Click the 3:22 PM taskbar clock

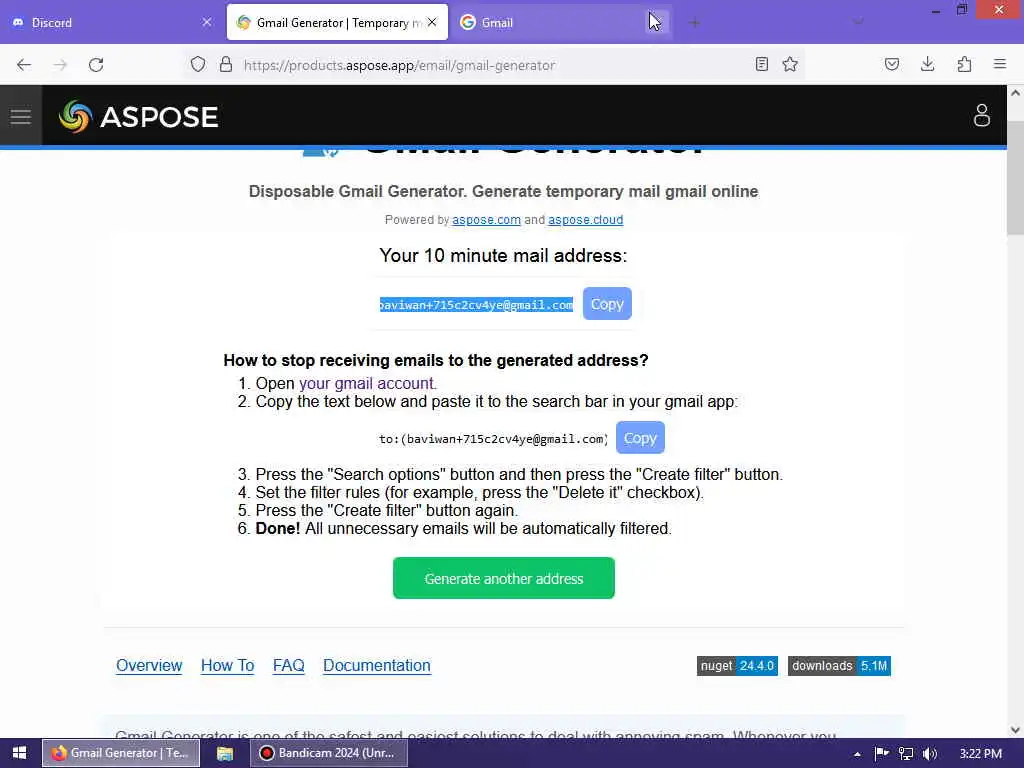coord(980,754)
